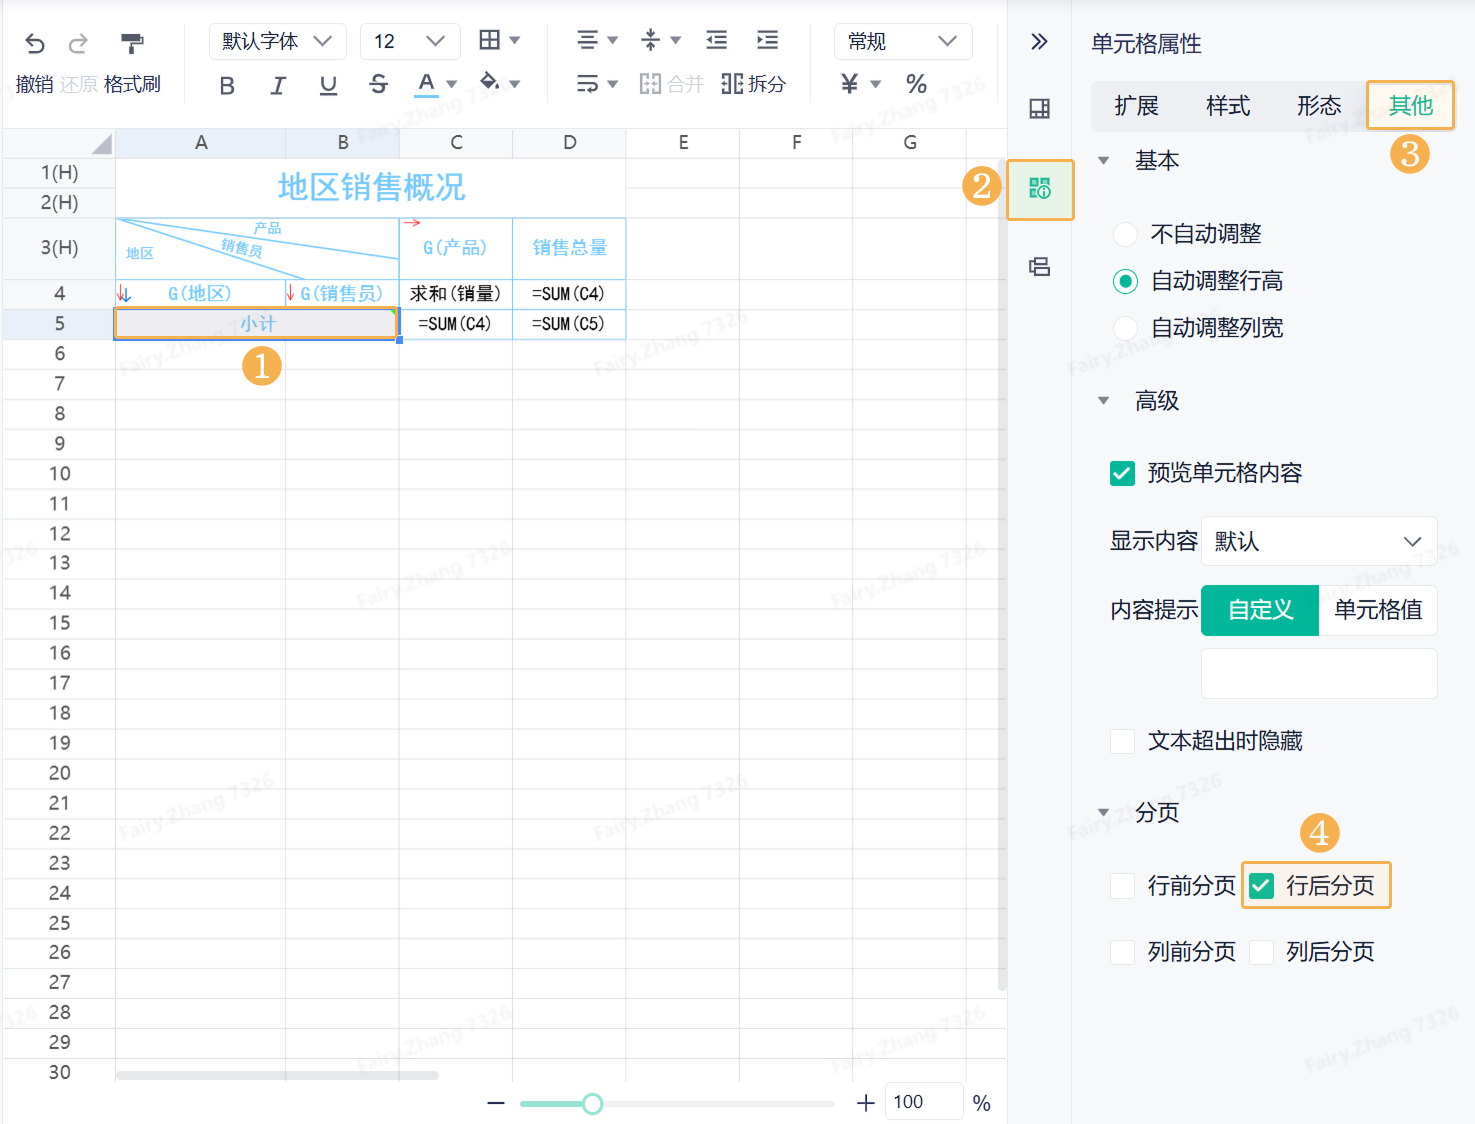
Task: Open the 默认字体 font dropdown
Action: point(278,41)
